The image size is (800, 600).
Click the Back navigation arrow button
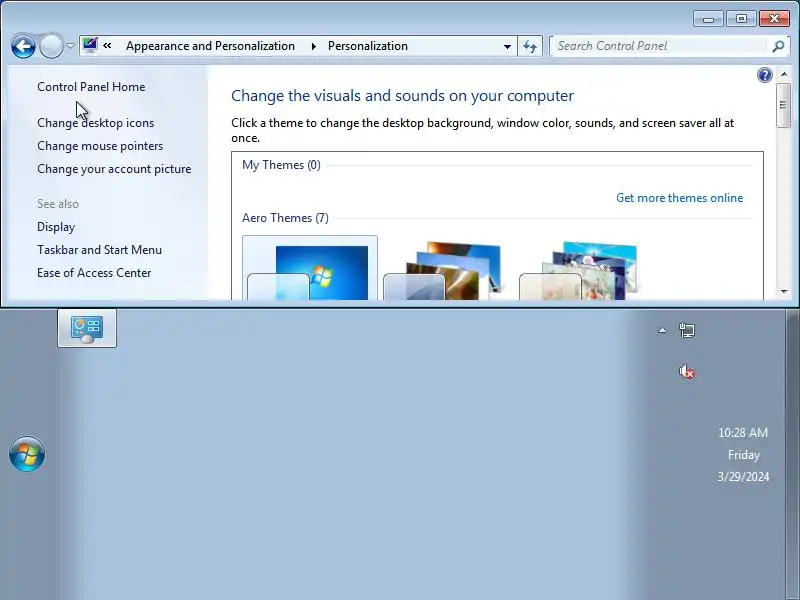click(x=23, y=46)
